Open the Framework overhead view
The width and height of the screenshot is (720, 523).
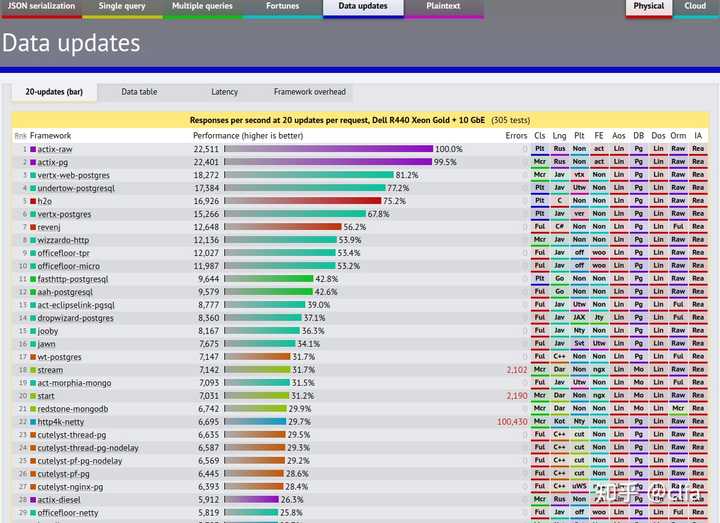point(309,92)
